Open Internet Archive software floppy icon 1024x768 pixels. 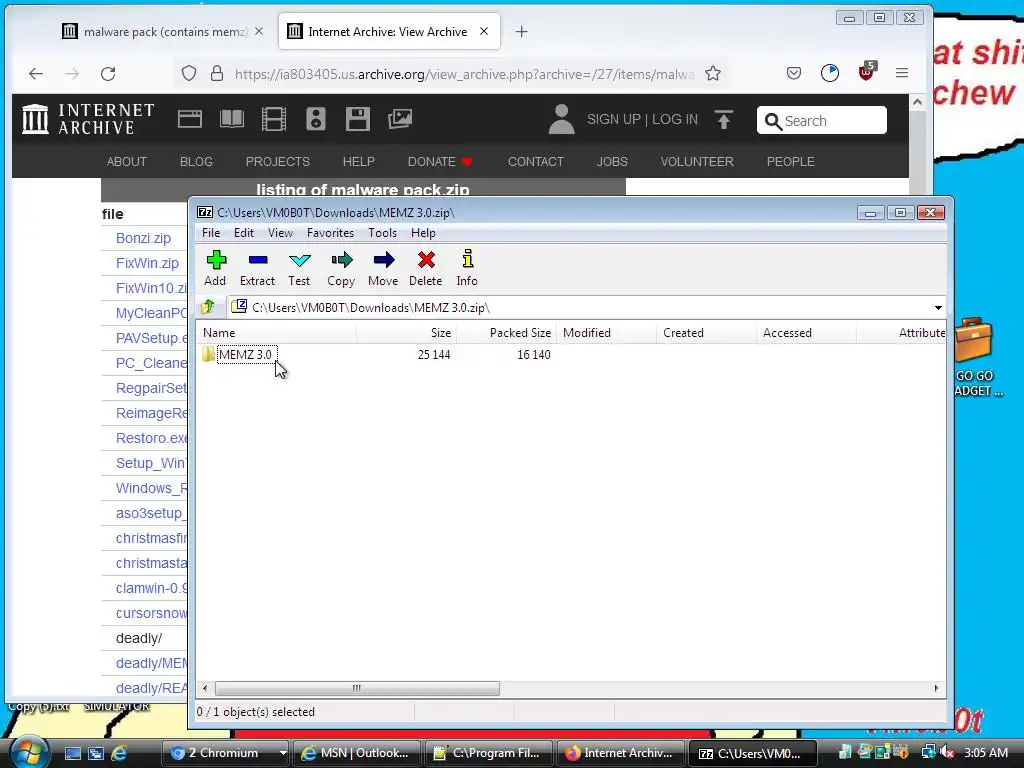pos(358,120)
